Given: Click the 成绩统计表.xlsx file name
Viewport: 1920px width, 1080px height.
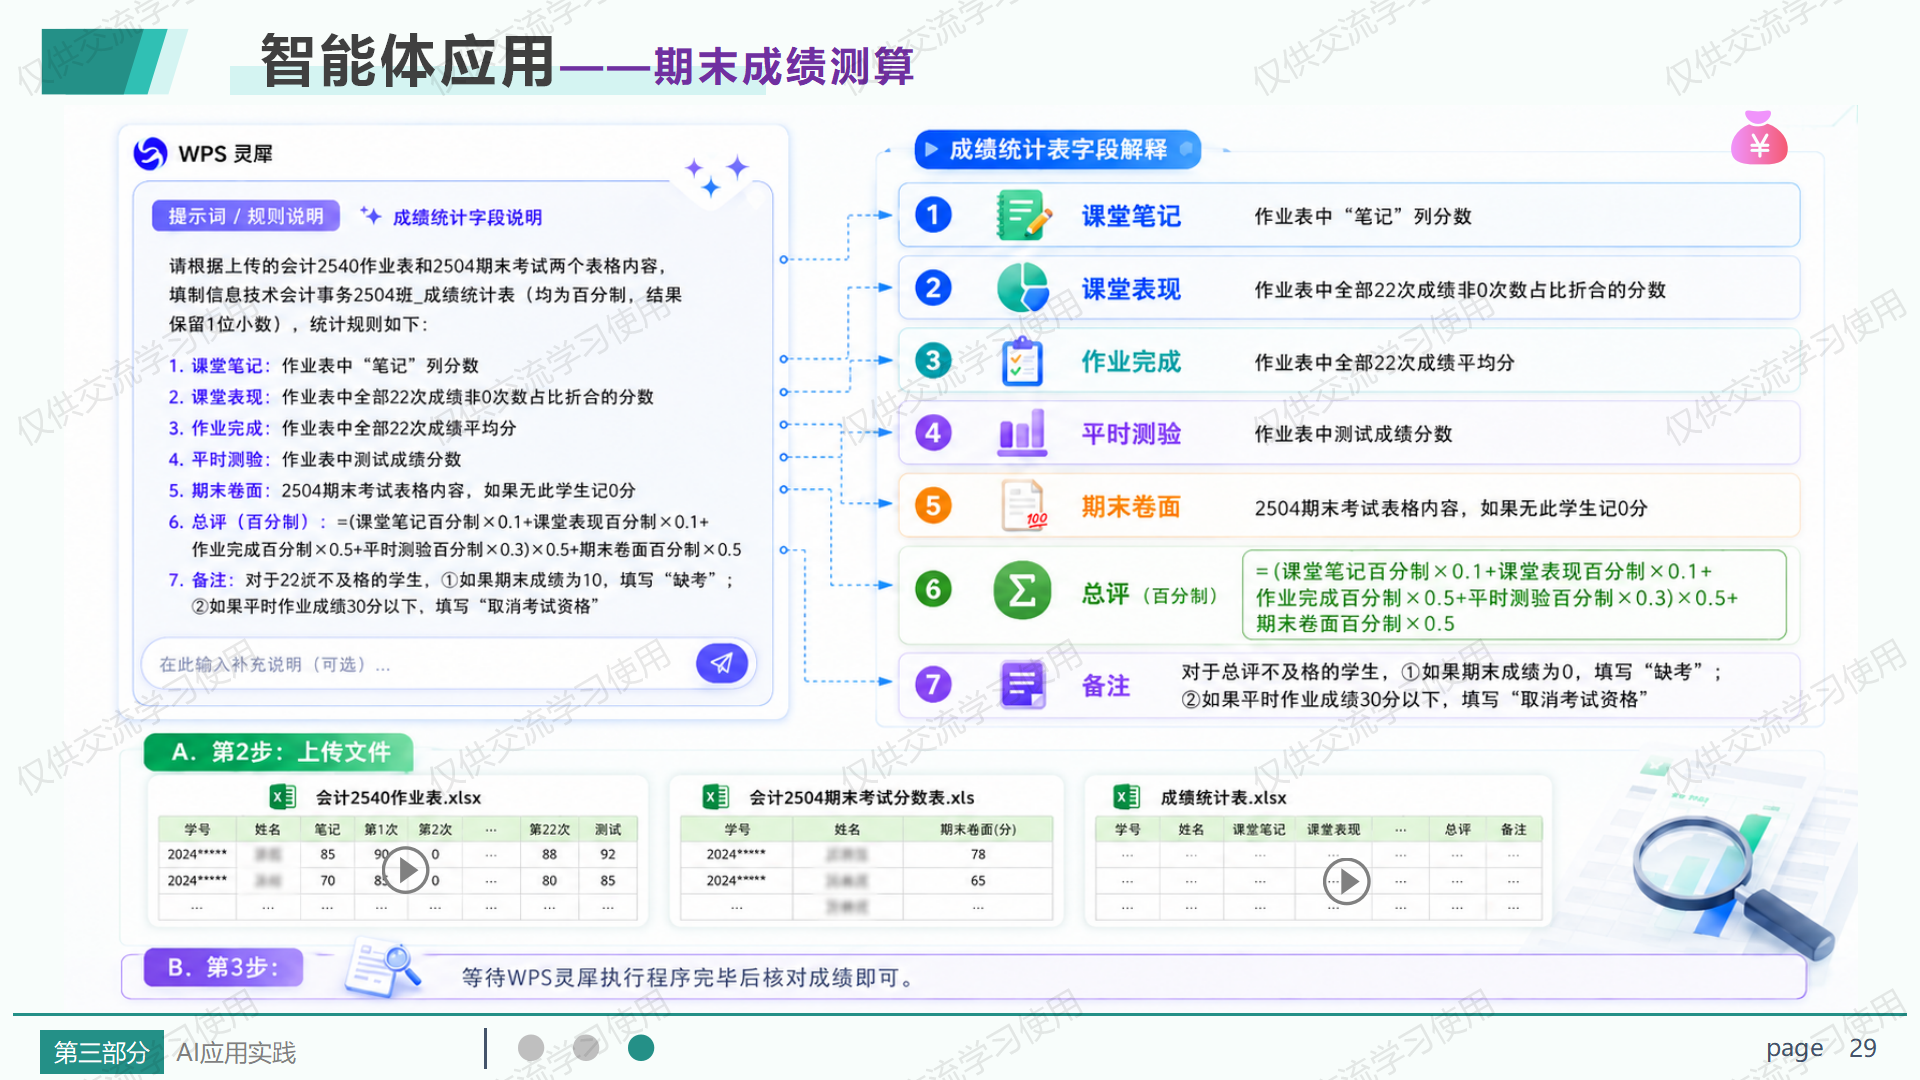Looking at the screenshot, I should pos(1223,798).
